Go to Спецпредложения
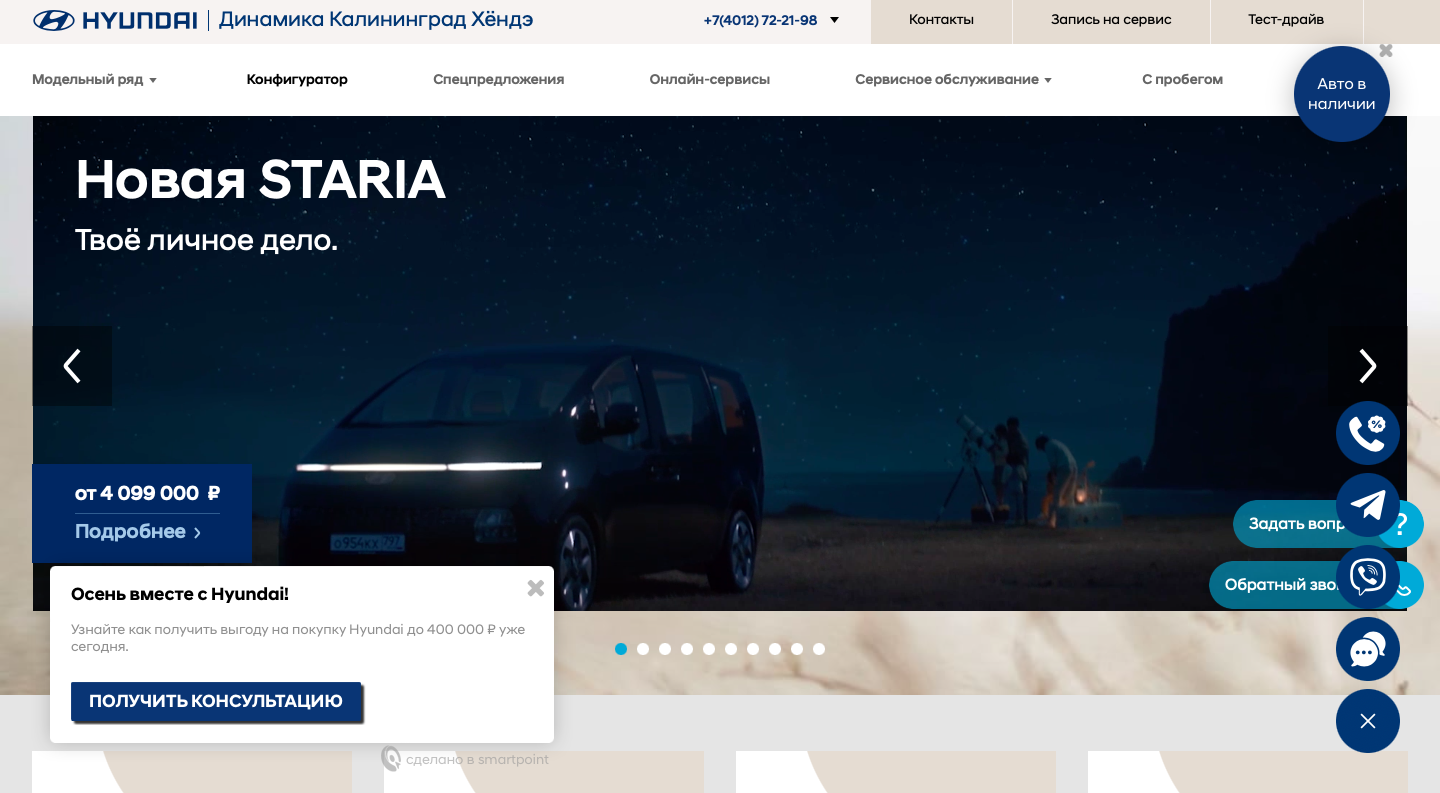 click(x=499, y=80)
